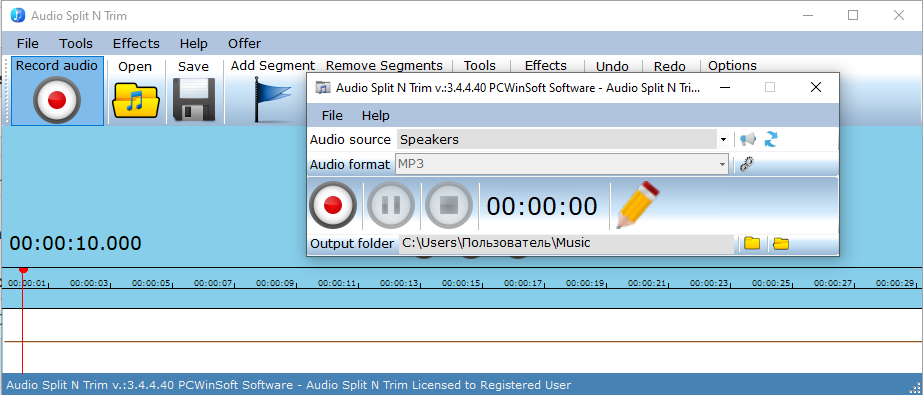
Task: Open the Help menu in the recorder window
Action: click(x=376, y=115)
